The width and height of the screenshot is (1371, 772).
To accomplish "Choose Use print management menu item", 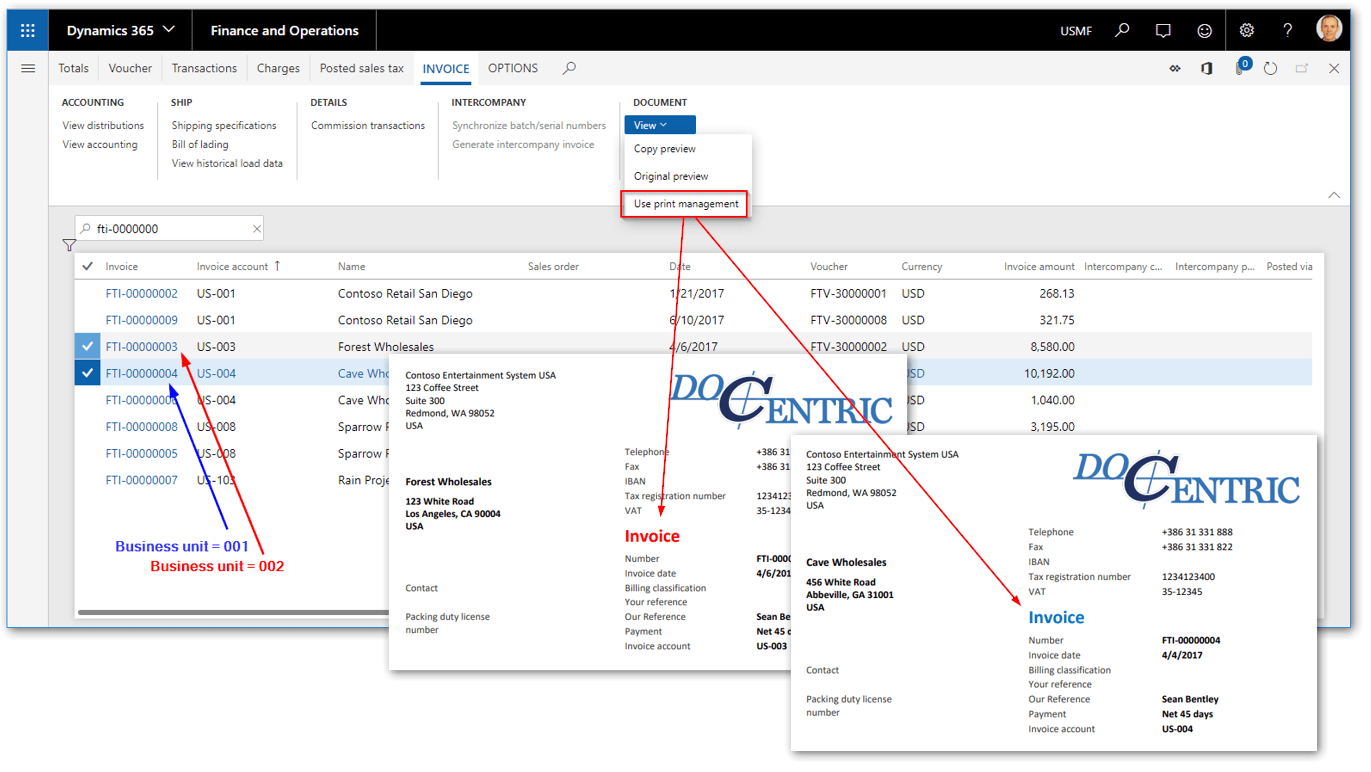I will coord(686,203).
